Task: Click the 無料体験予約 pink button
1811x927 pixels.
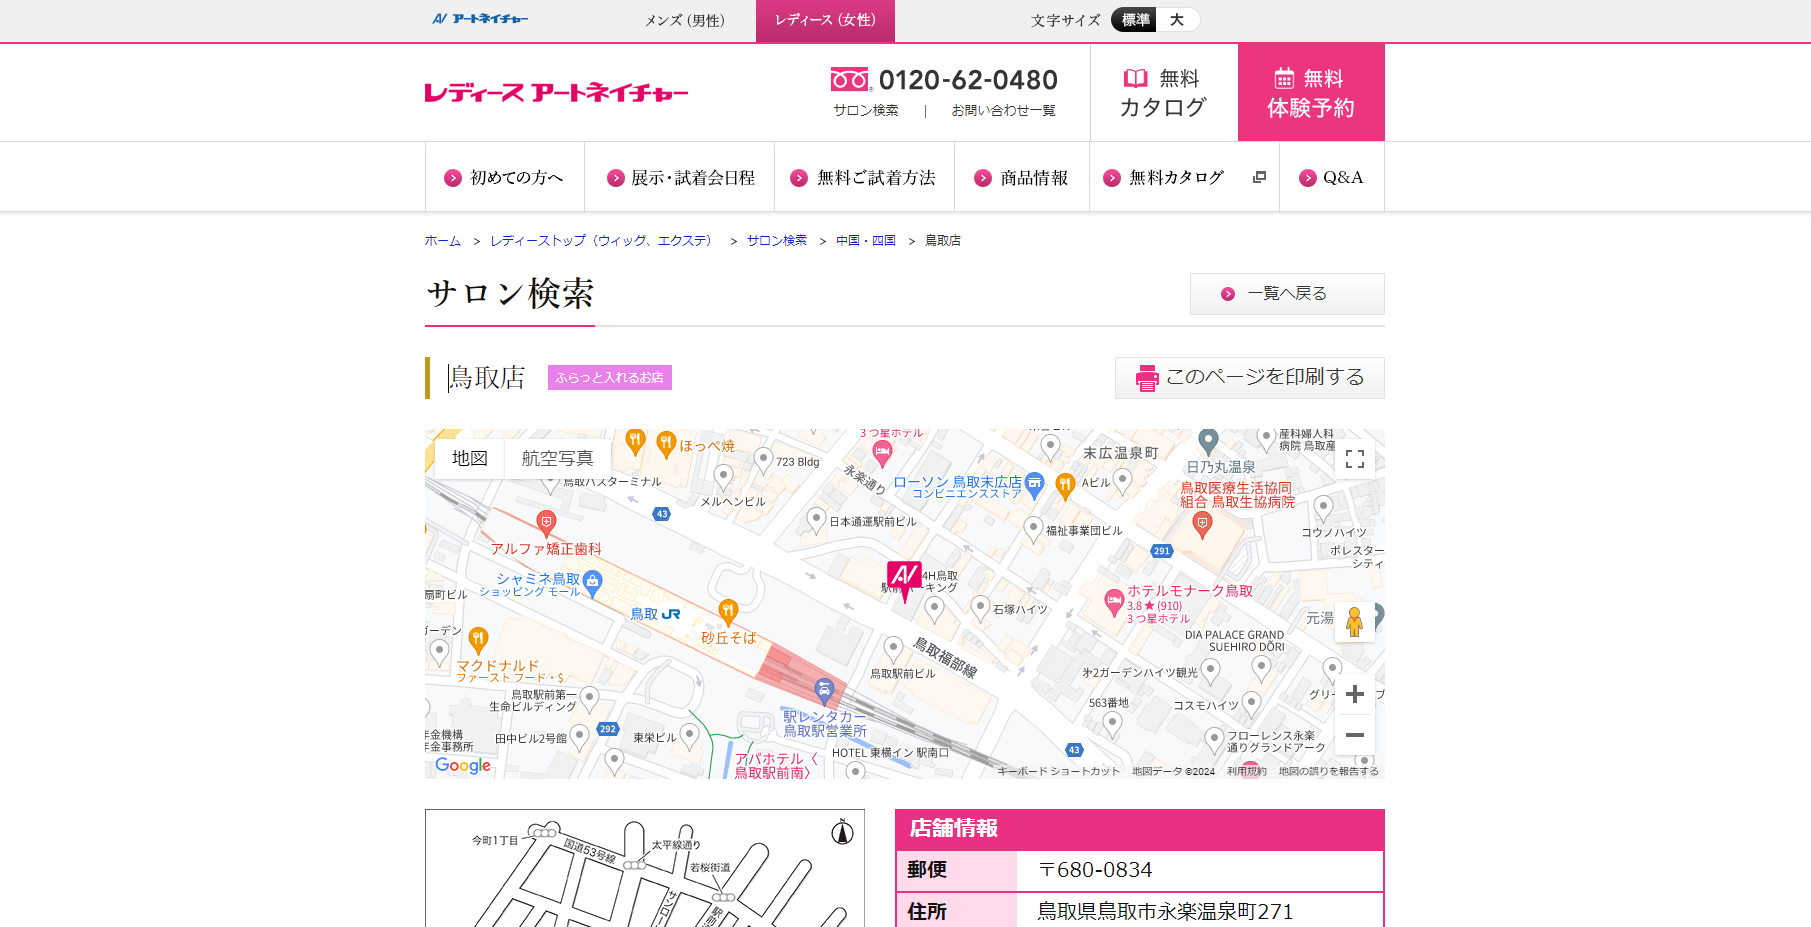Action: [1311, 92]
